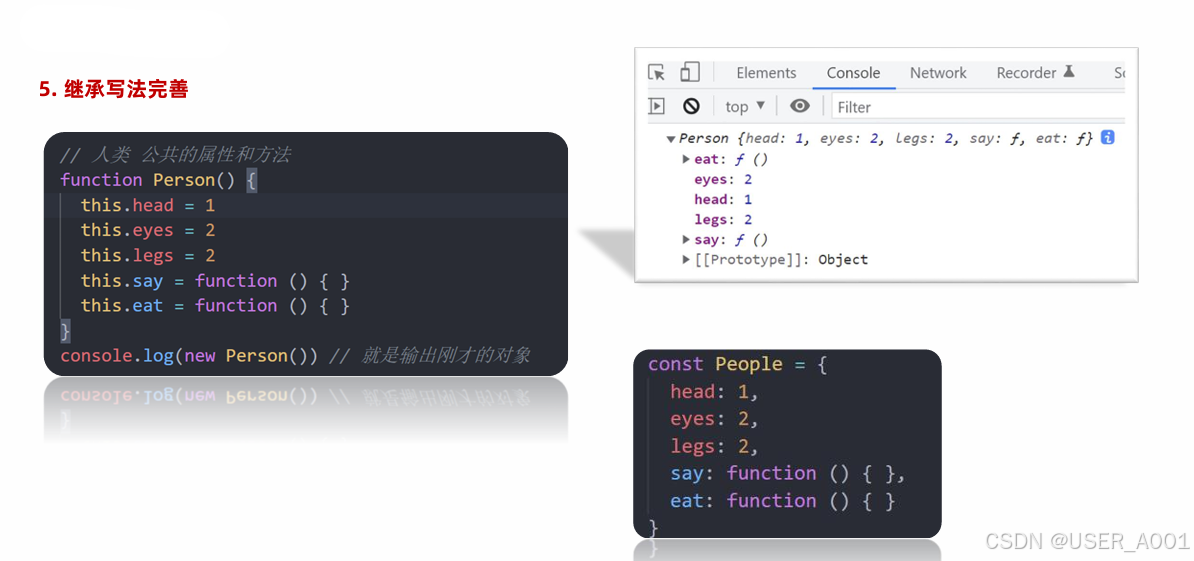Click the '// 人类 公共的属性和方法' comment
This screenshot has height=561, width=1194.
coord(175,155)
